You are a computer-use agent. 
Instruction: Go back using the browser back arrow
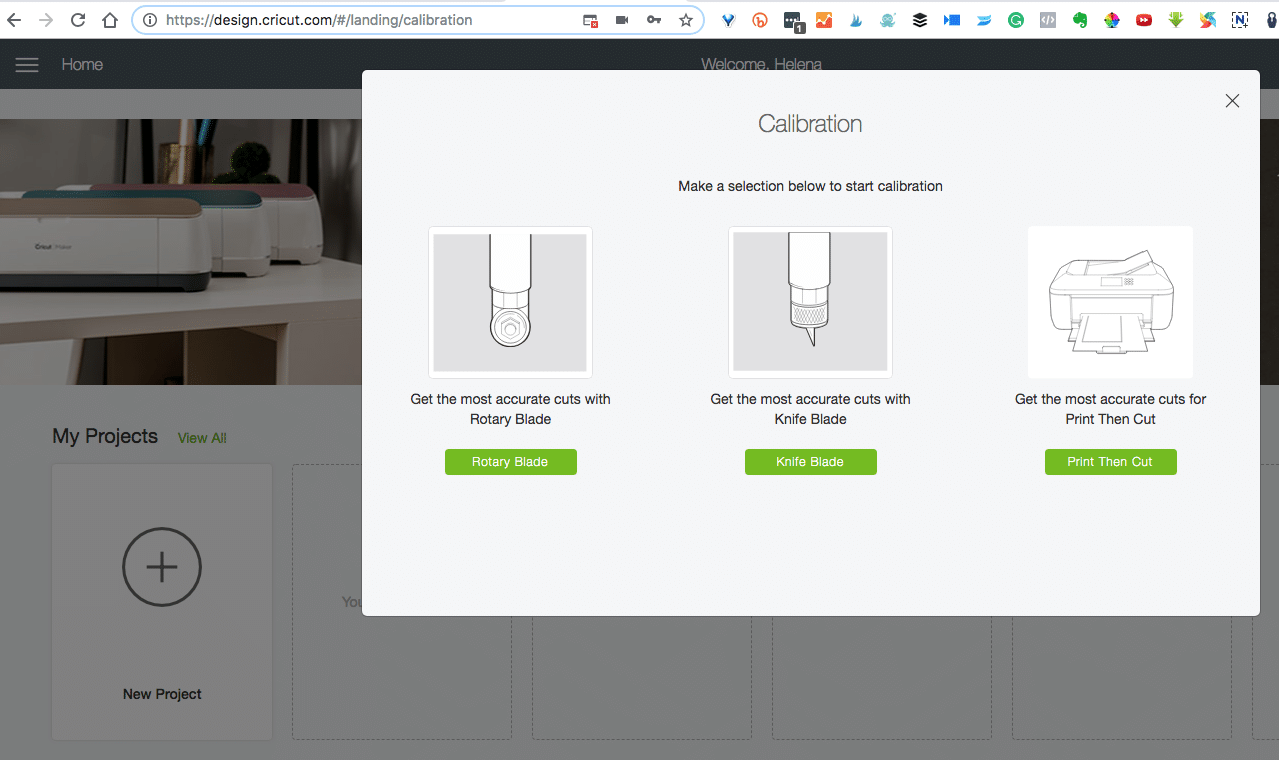[14, 20]
